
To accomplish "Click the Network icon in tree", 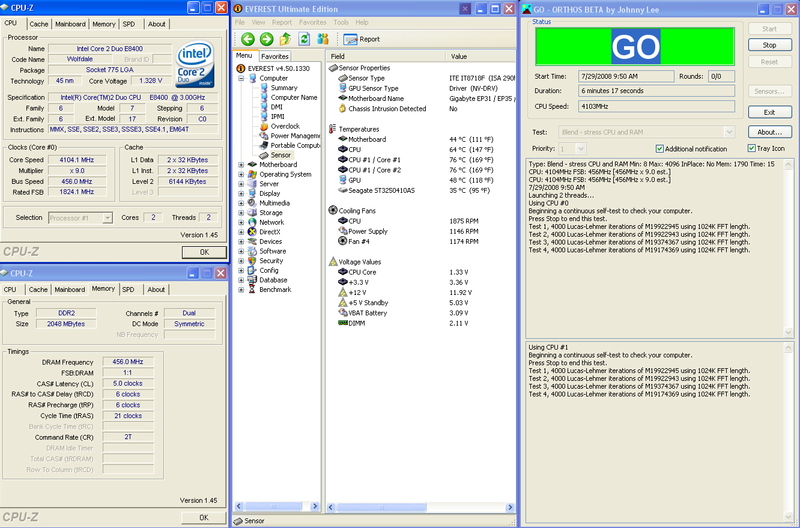I will (x=252, y=222).
